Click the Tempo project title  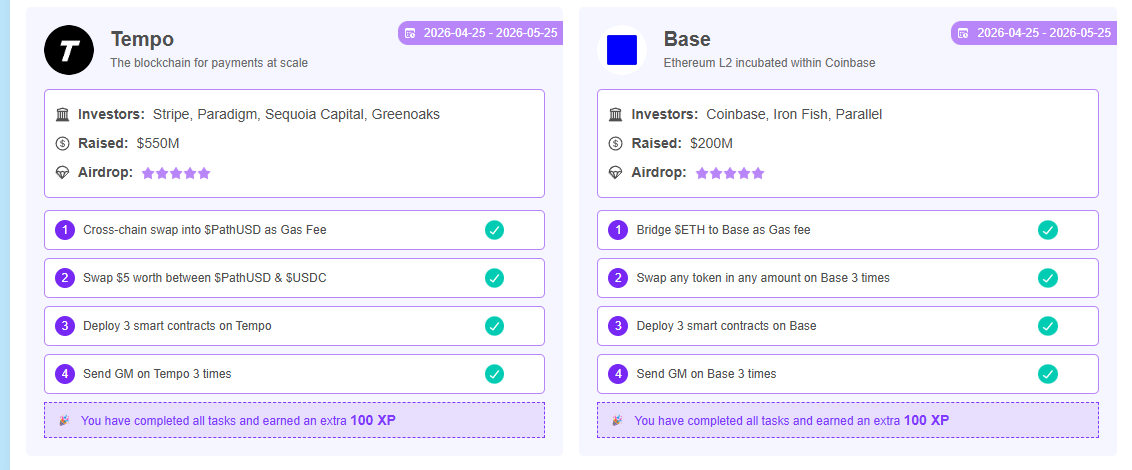(x=142, y=39)
